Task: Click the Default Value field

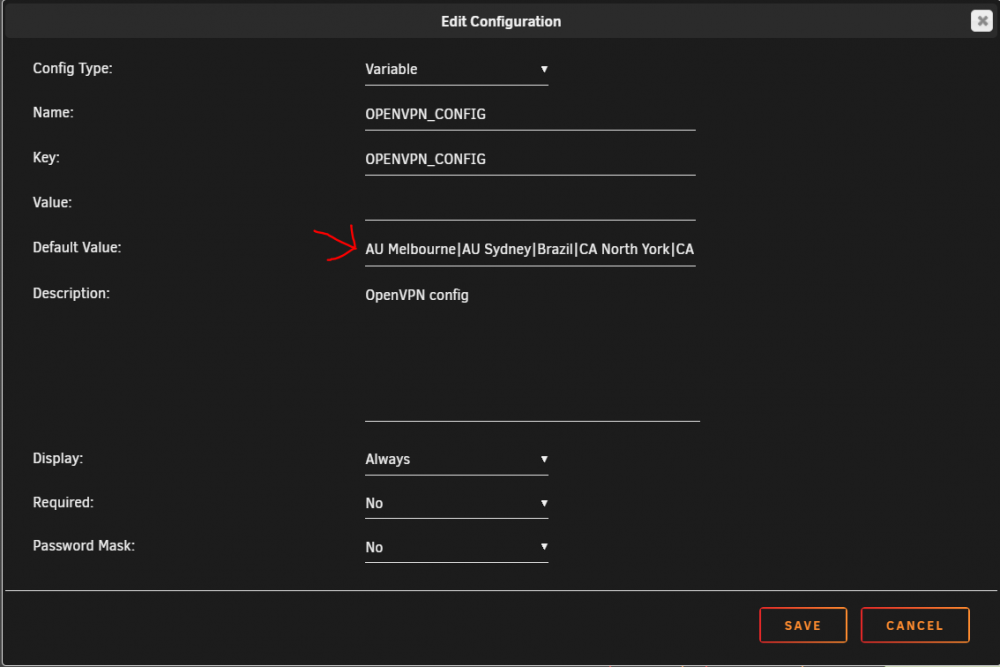Action: (530, 249)
